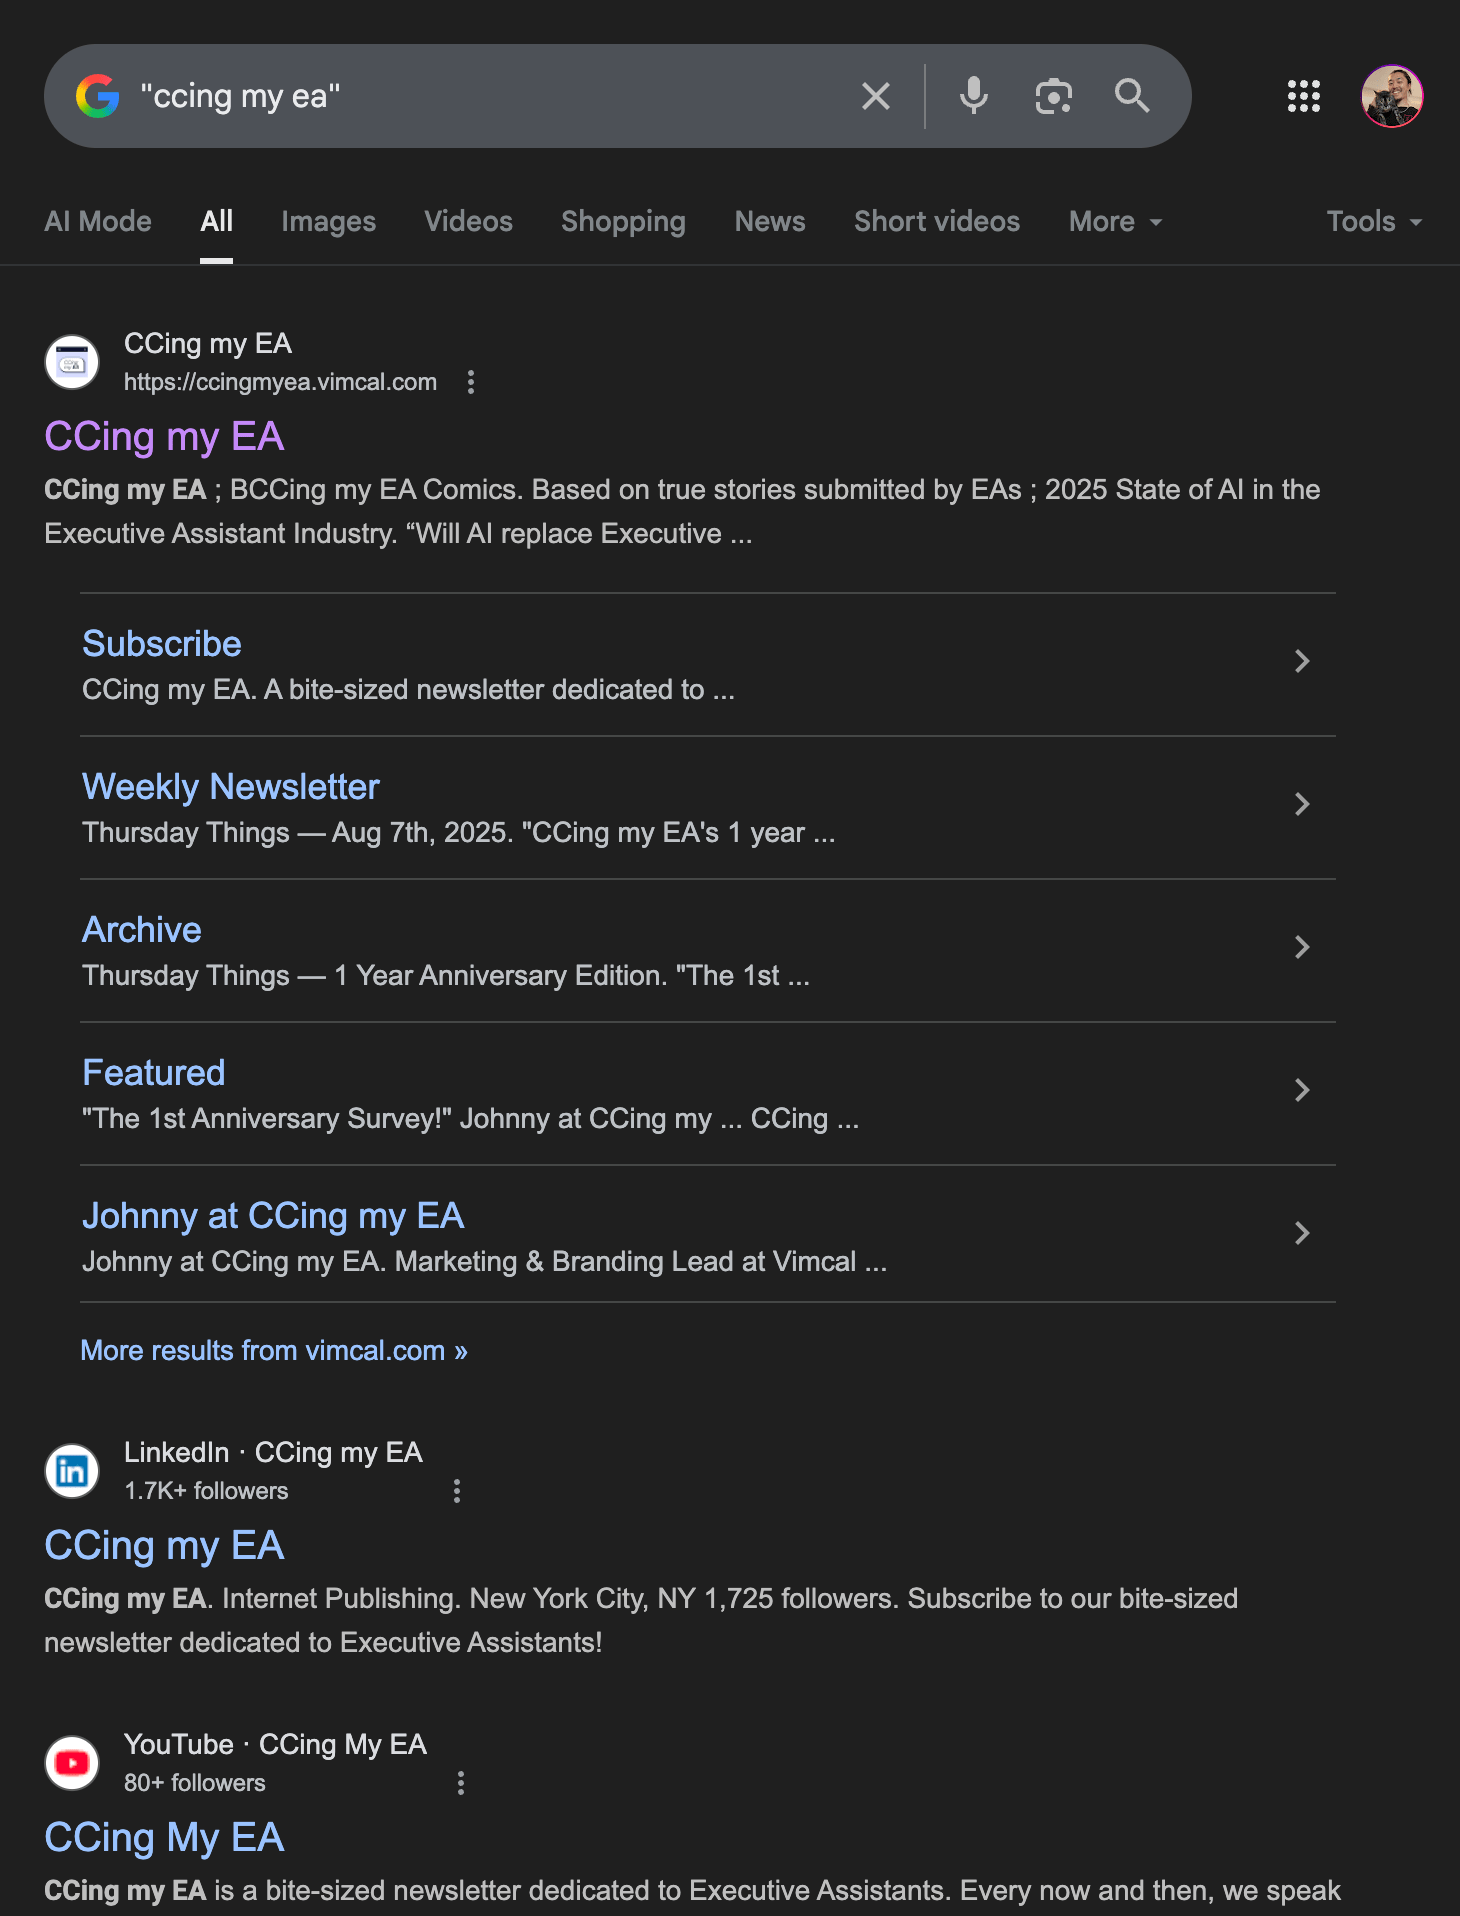Open the CCing my EA vimcal result
Viewport: 1460px width, 1916px height.
point(164,437)
